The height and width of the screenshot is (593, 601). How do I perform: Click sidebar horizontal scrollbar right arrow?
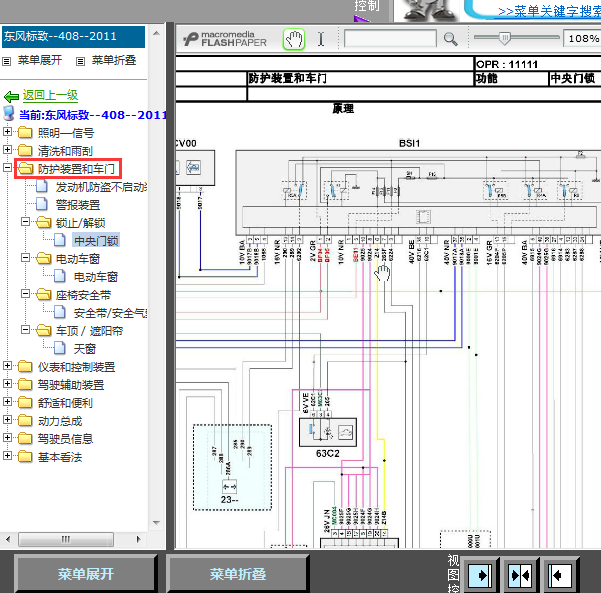point(139,539)
